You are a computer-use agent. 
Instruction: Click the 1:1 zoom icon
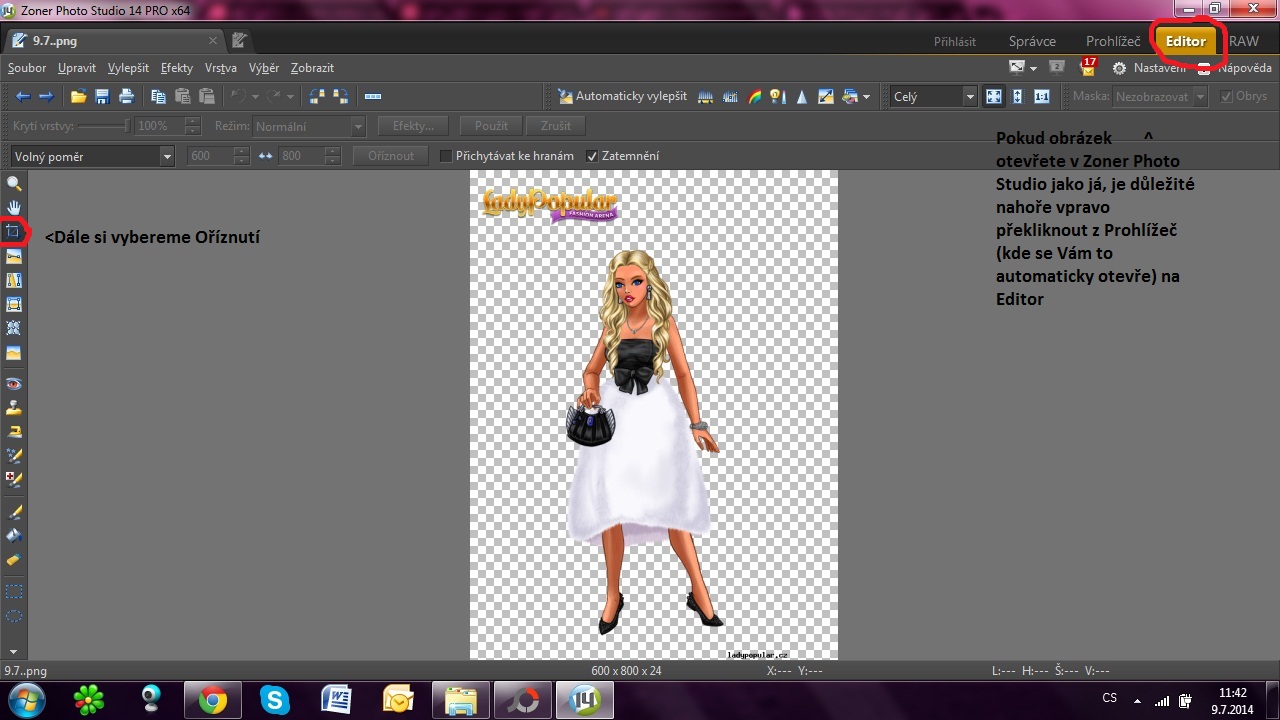[x=1042, y=97]
